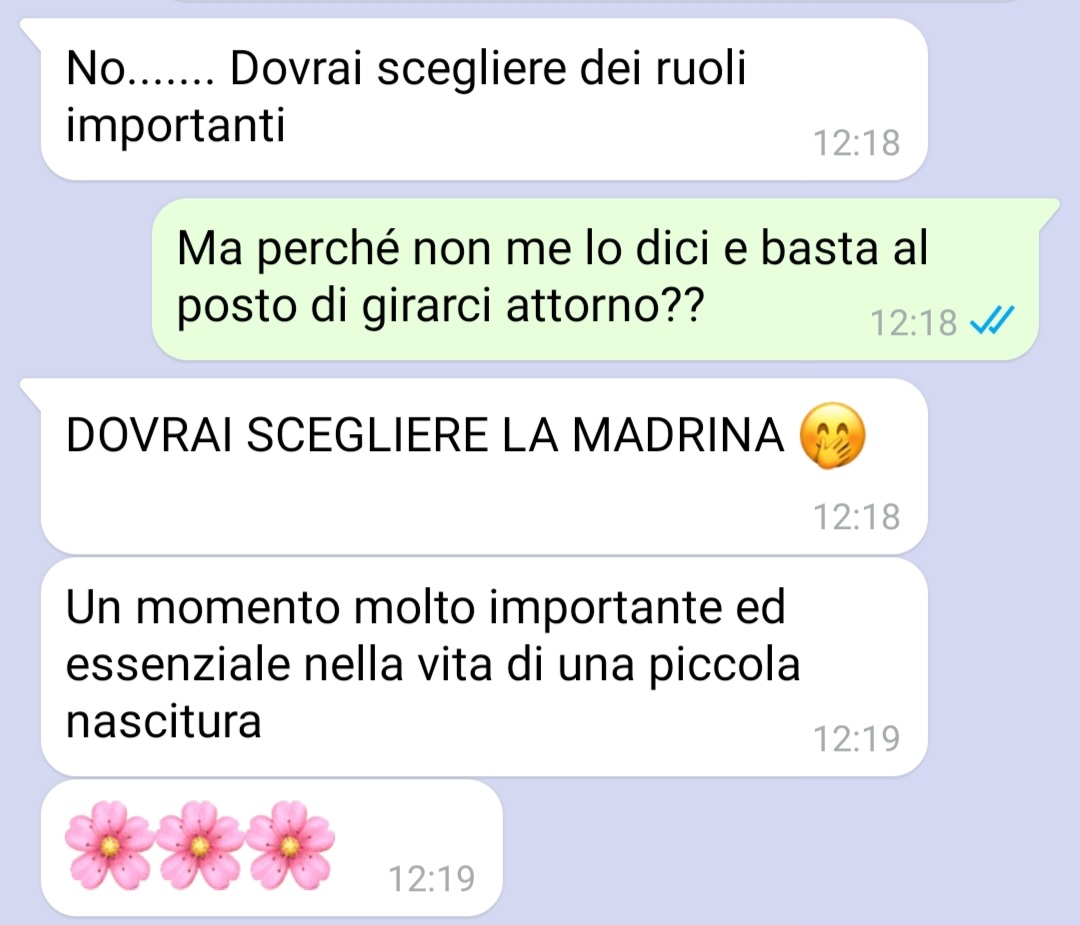
Task: Select the 'Dovrai scegliere dei ruoli importanti' message
Action: coord(484,99)
